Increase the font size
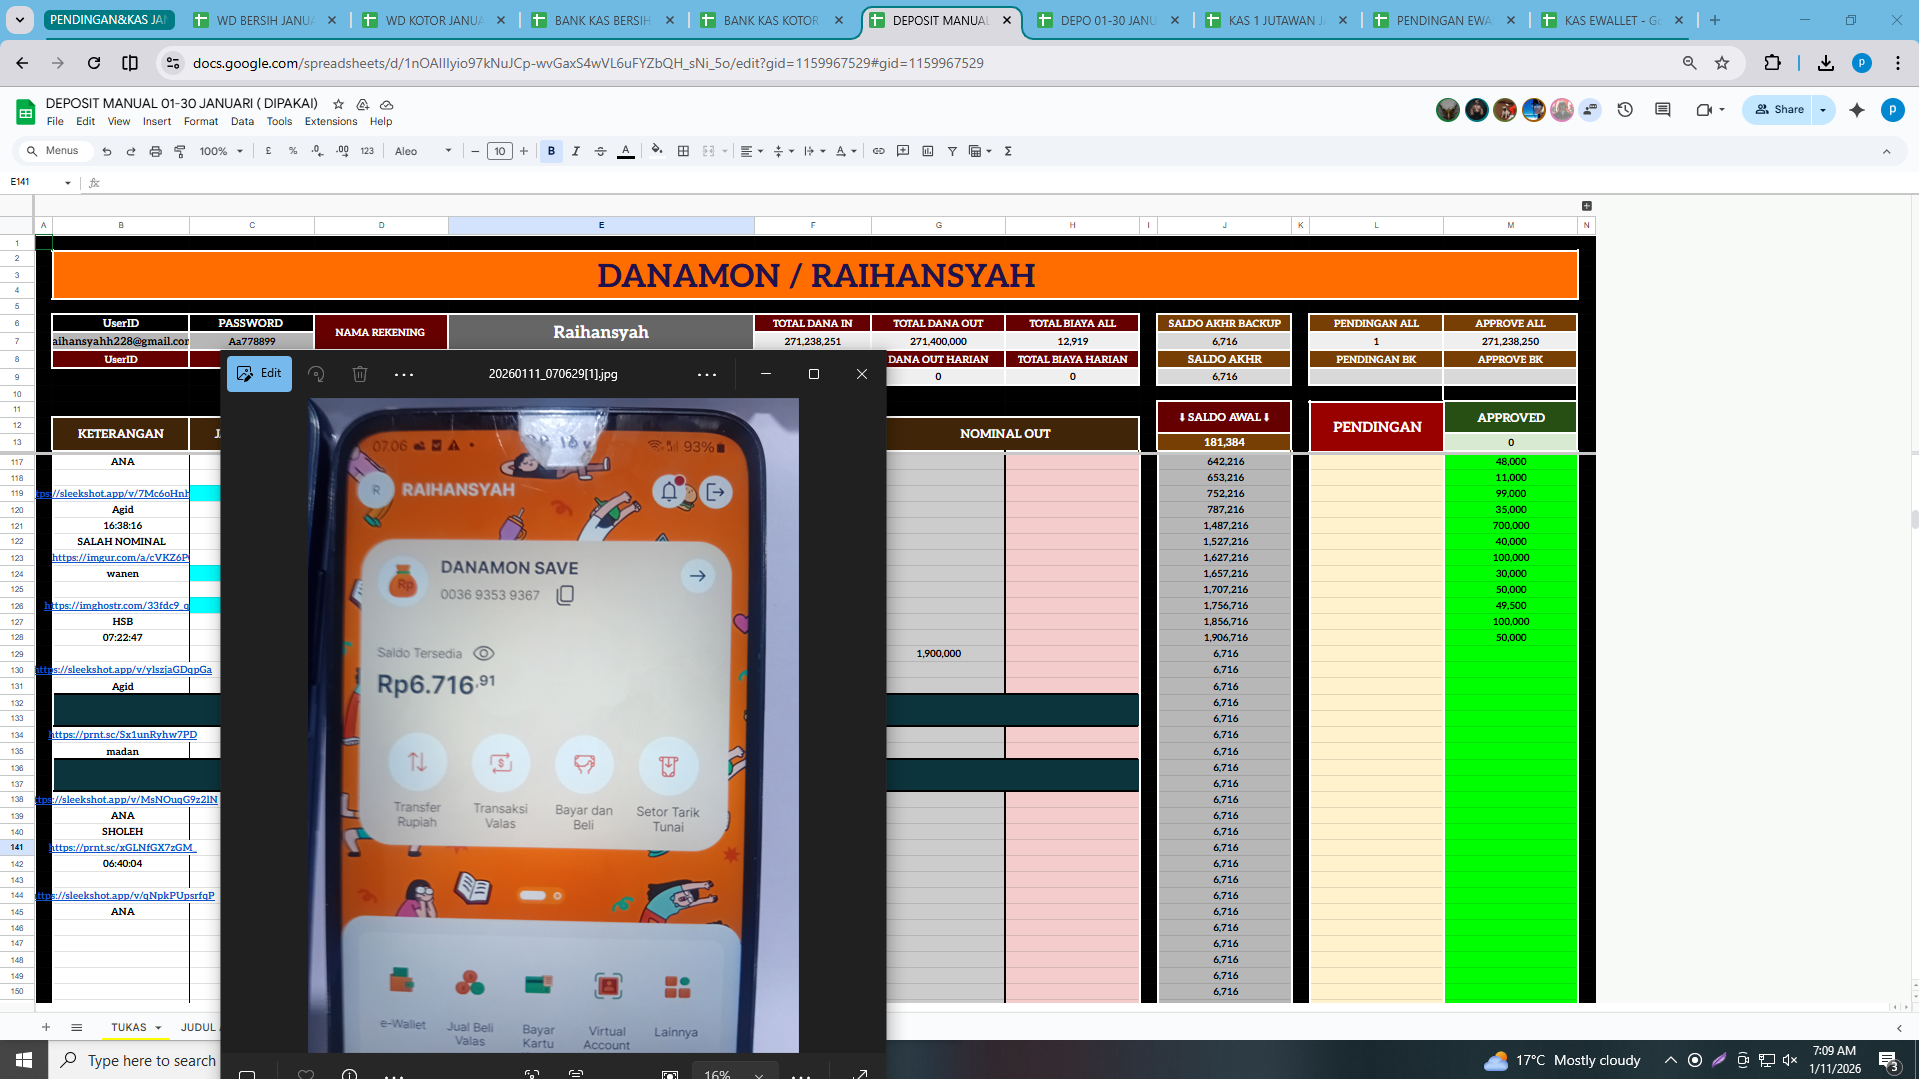Screen dimensions: 1919x1079 pos(524,151)
